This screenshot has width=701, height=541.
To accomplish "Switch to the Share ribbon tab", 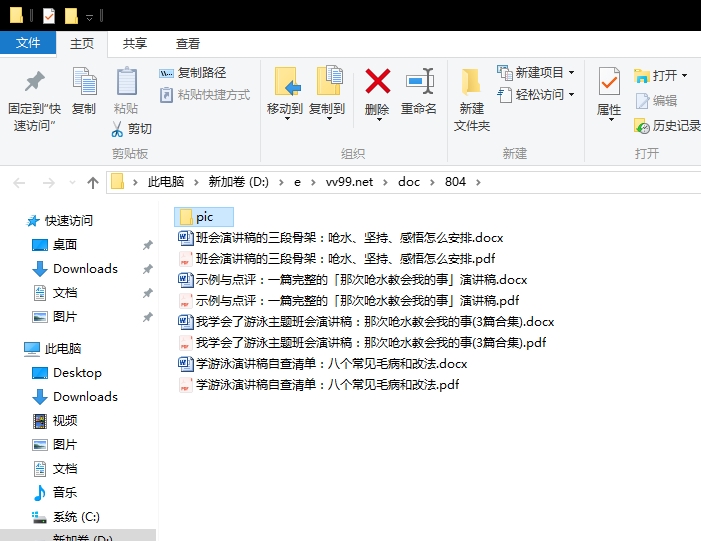I will coord(135,43).
